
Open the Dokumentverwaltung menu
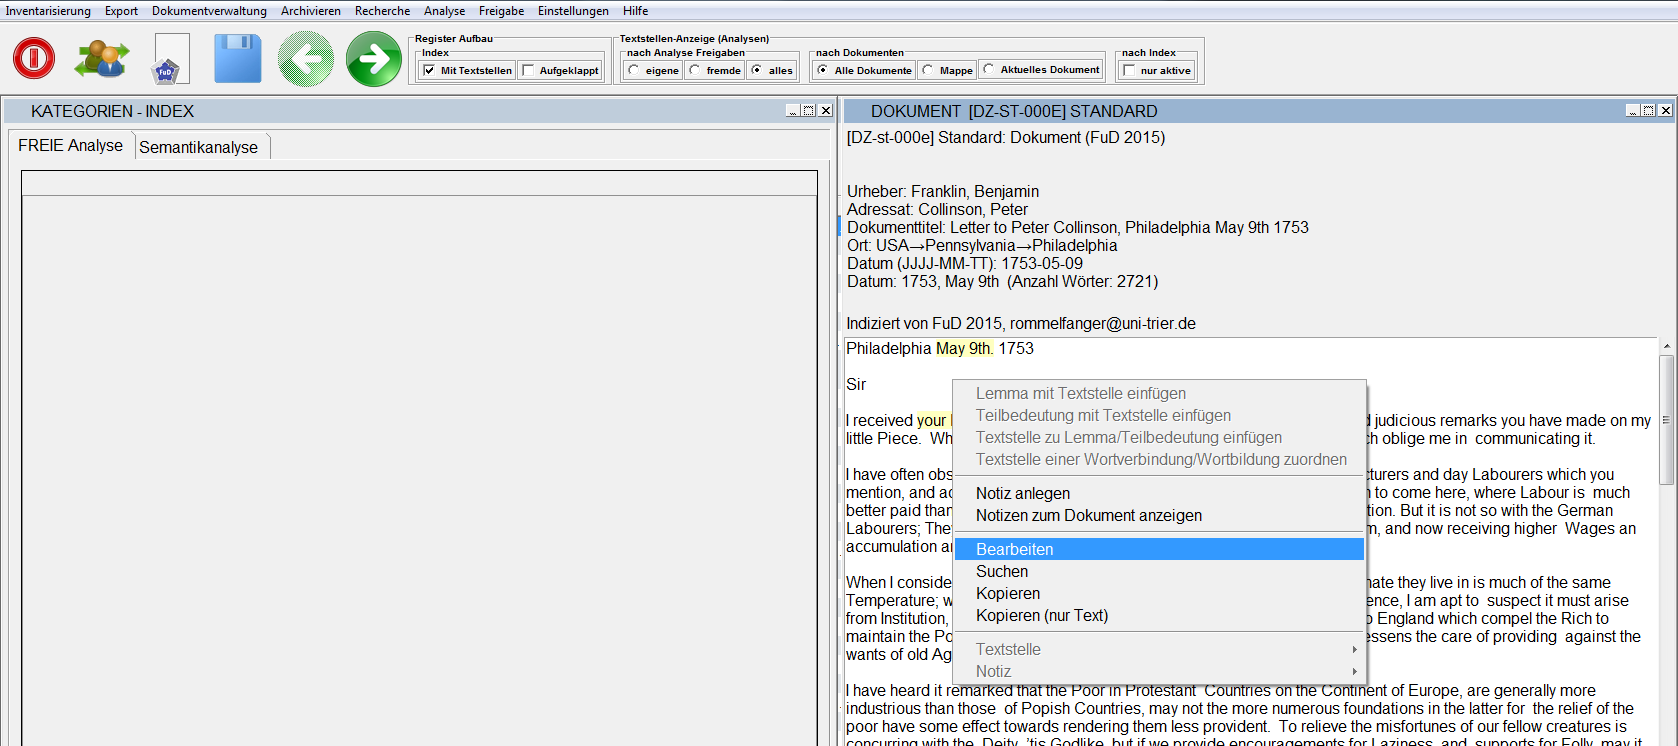pos(209,11)
